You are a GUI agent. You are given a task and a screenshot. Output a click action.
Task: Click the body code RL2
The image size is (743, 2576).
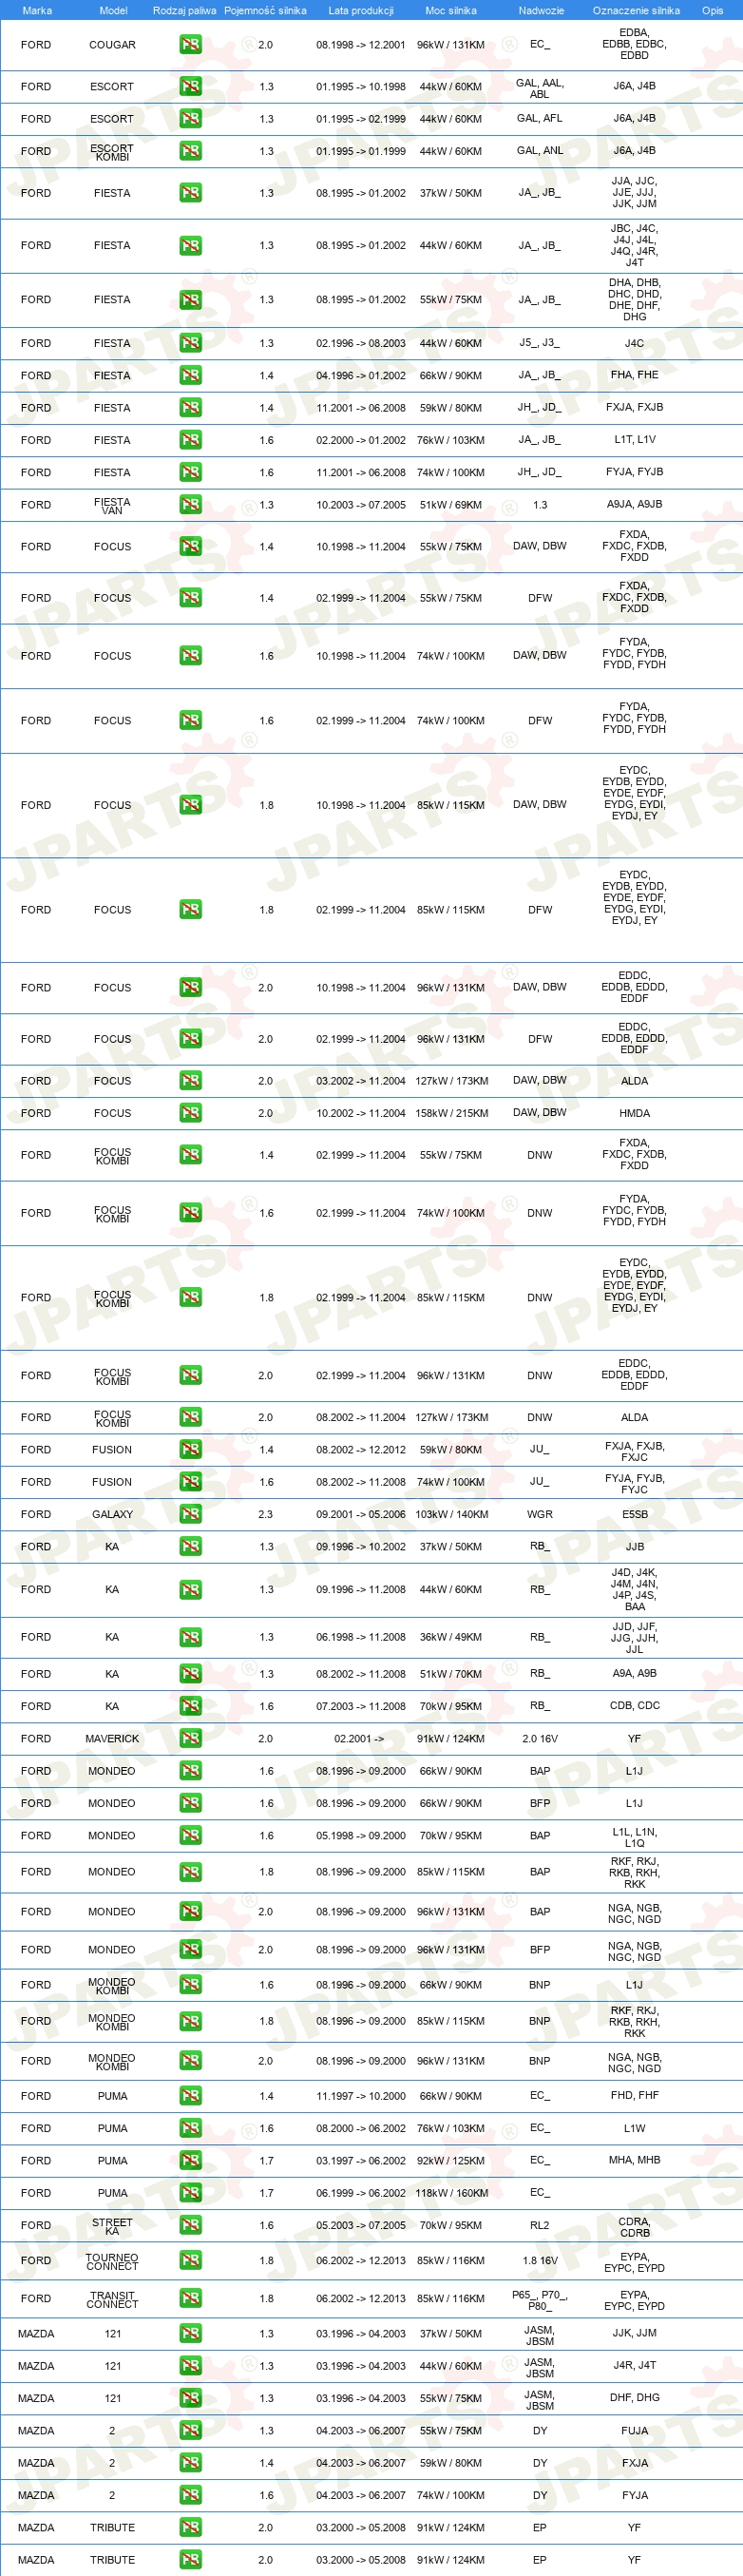540,2226
